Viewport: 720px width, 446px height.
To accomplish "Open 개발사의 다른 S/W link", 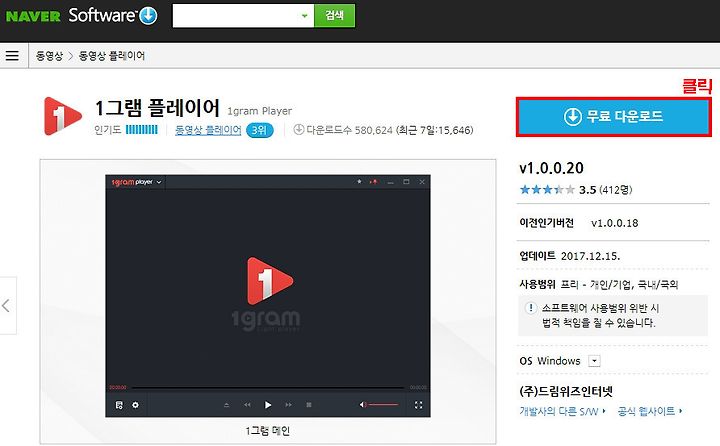I will click(x=562, y=411).
